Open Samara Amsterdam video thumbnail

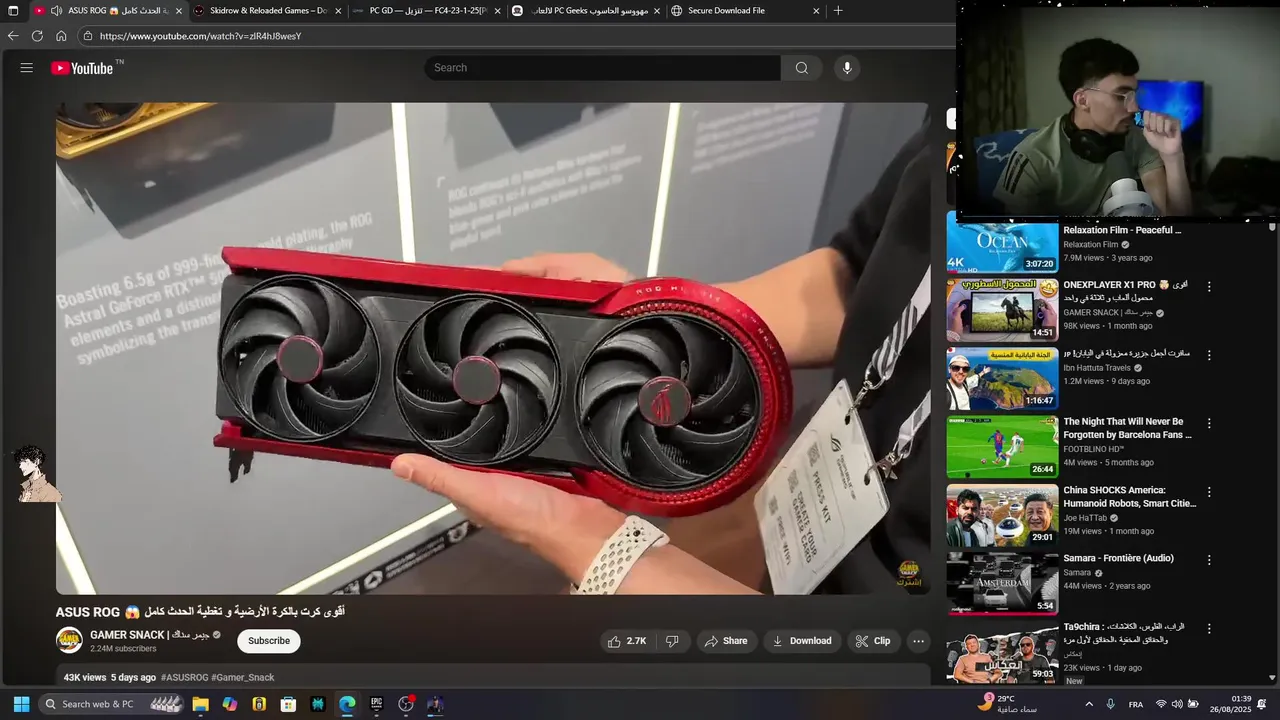(1002, 584)
